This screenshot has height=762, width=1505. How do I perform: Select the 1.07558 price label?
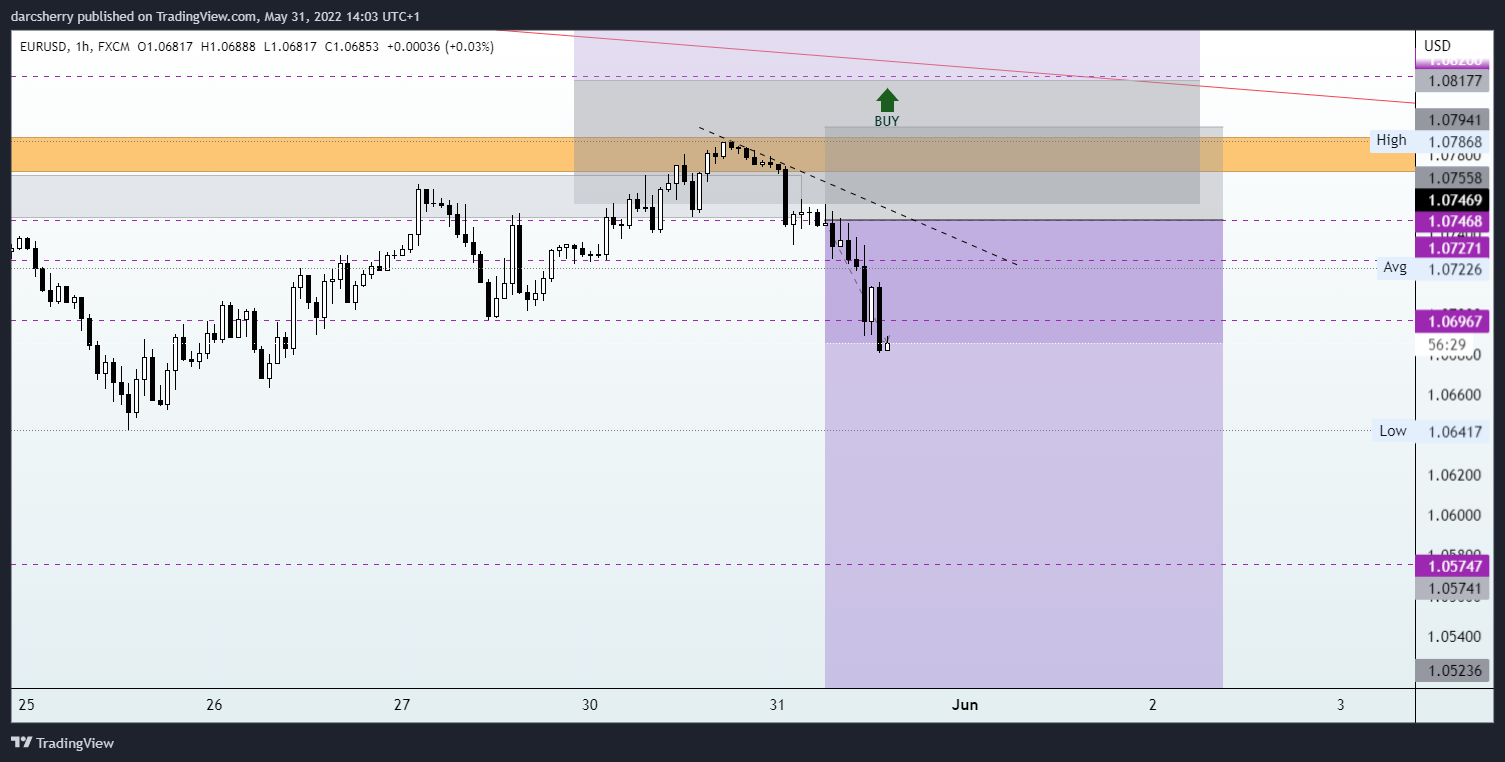pyautogui.click(x=1455, y=177)
